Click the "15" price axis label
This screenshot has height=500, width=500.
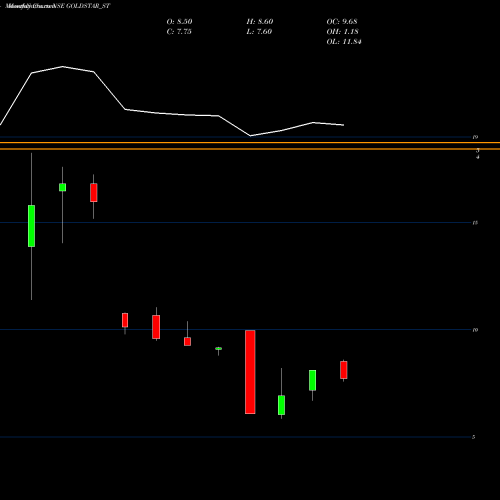point(475,223)
